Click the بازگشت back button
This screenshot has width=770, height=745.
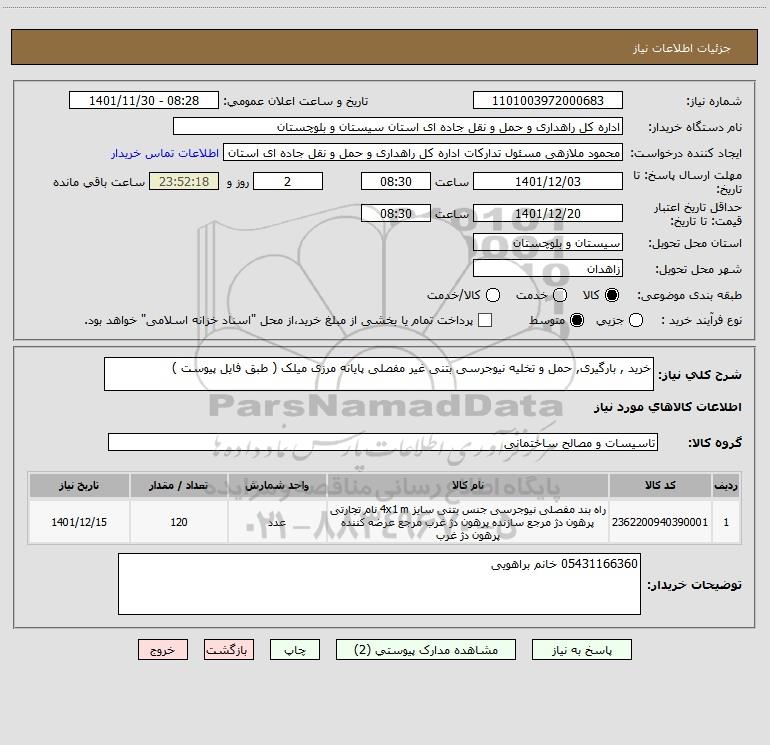[229, 650]
